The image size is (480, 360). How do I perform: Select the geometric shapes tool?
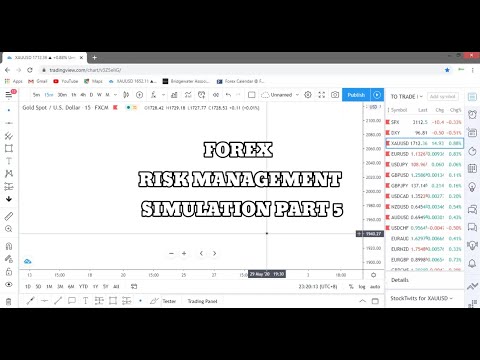click(9, 148)
